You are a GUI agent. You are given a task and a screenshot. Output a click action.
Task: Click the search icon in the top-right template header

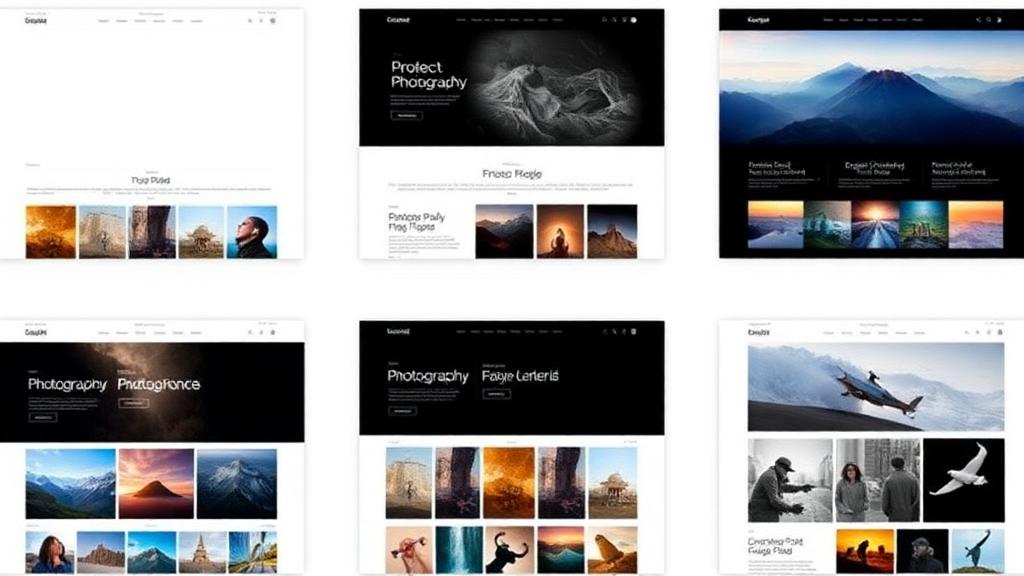click(x=988, y=20)
